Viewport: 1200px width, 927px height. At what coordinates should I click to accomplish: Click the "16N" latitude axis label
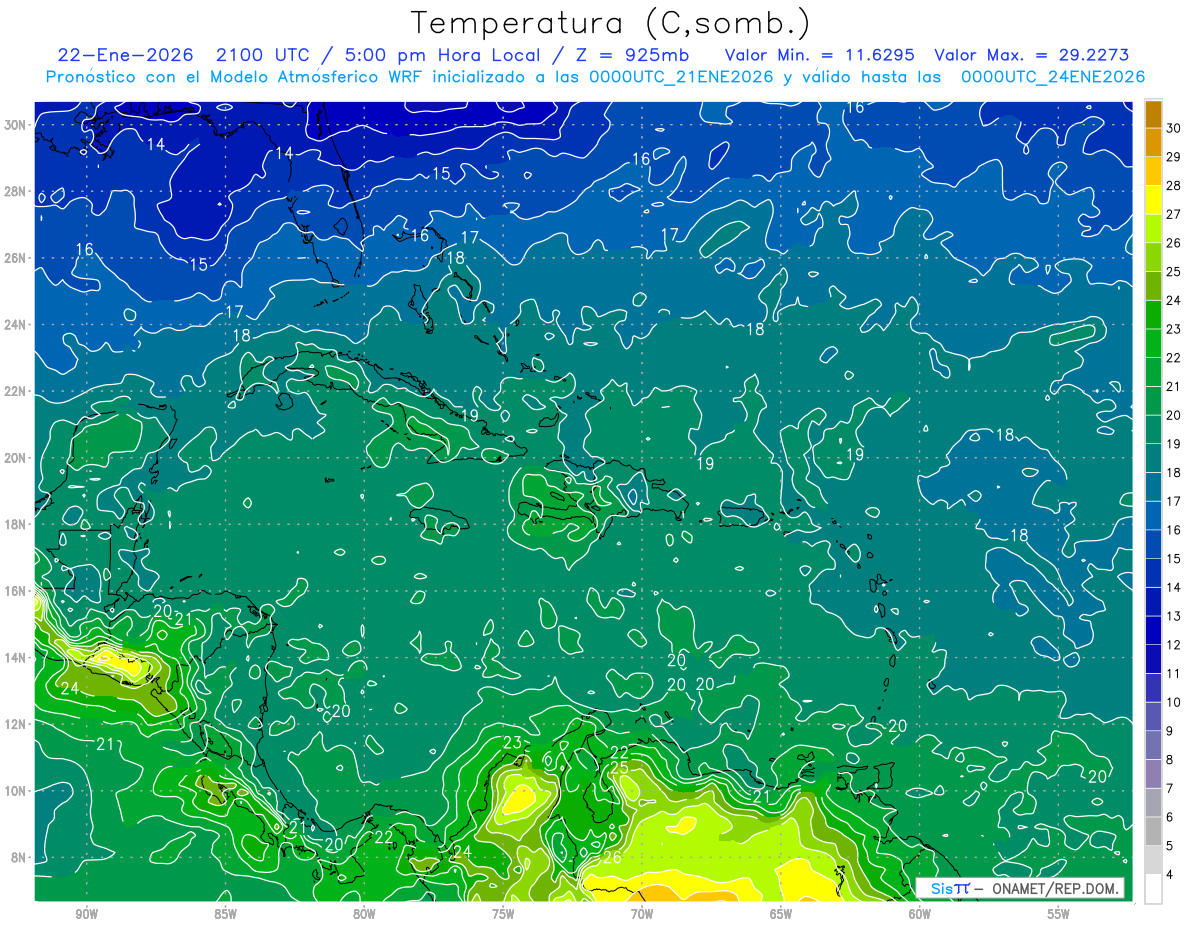[14, 591]
